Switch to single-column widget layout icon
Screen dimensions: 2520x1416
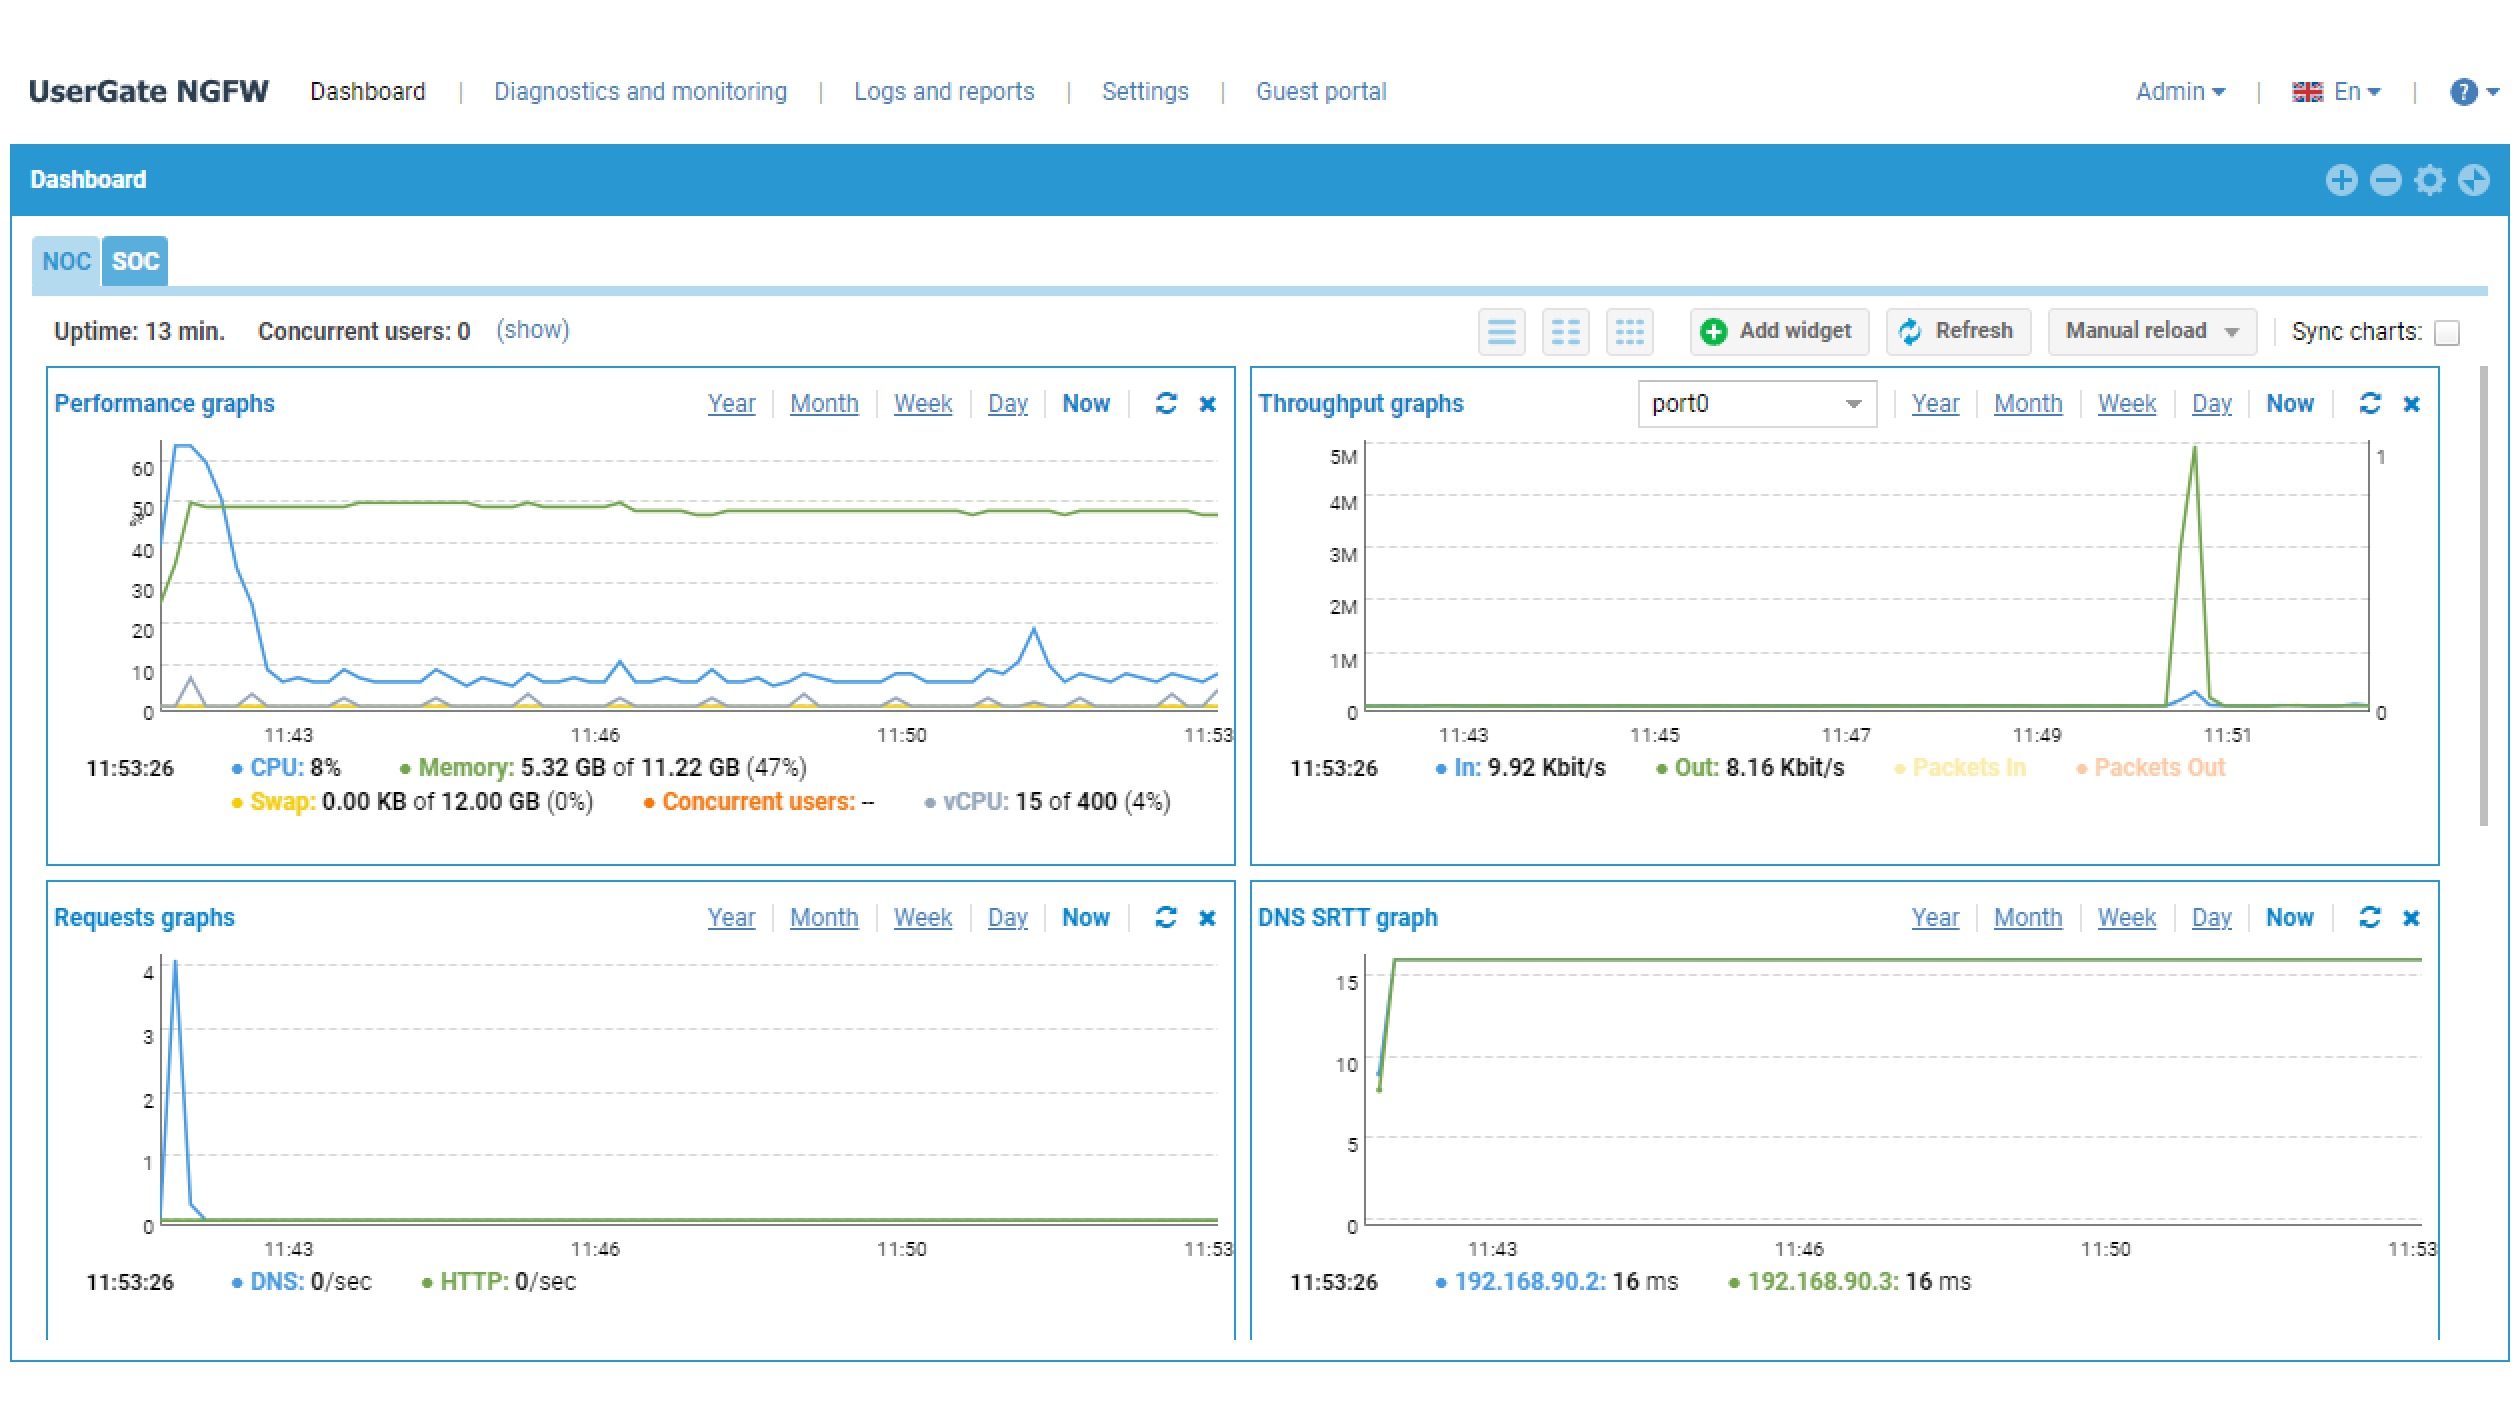click(1501, 332)
